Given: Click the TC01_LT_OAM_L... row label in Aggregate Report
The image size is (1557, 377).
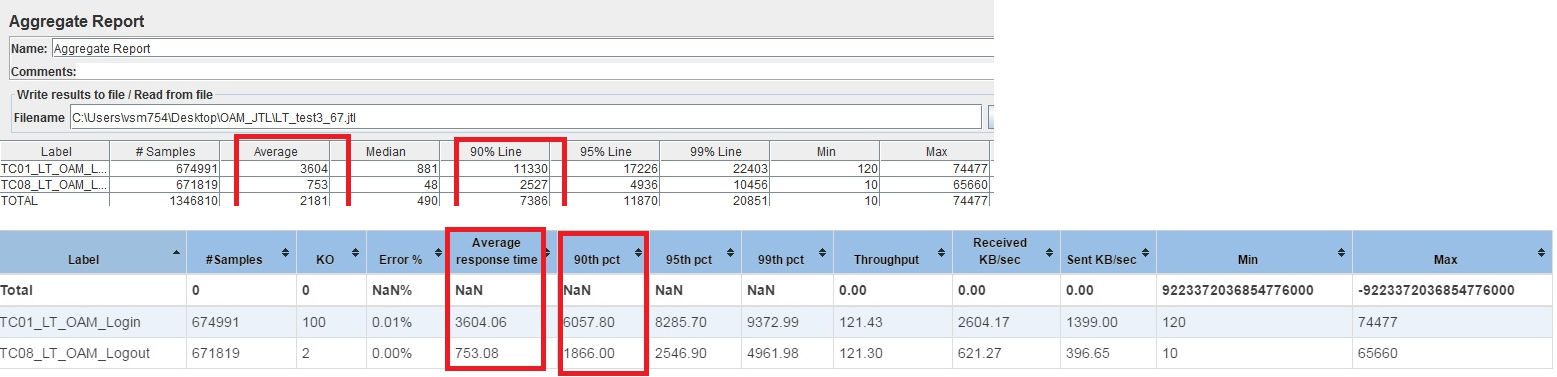Looking at the screenshot, I should (x=55, y=169).
